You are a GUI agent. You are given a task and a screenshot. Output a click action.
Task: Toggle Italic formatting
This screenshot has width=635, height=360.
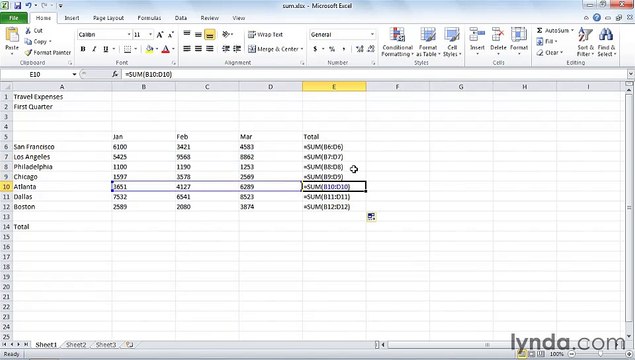coord(94,49)
